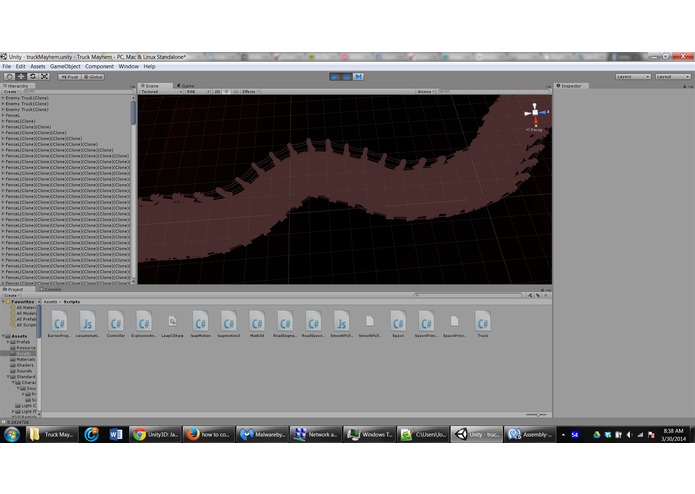Toggle scene lighting button
Viewport: 695px width, 494px height.
(226, 91)
